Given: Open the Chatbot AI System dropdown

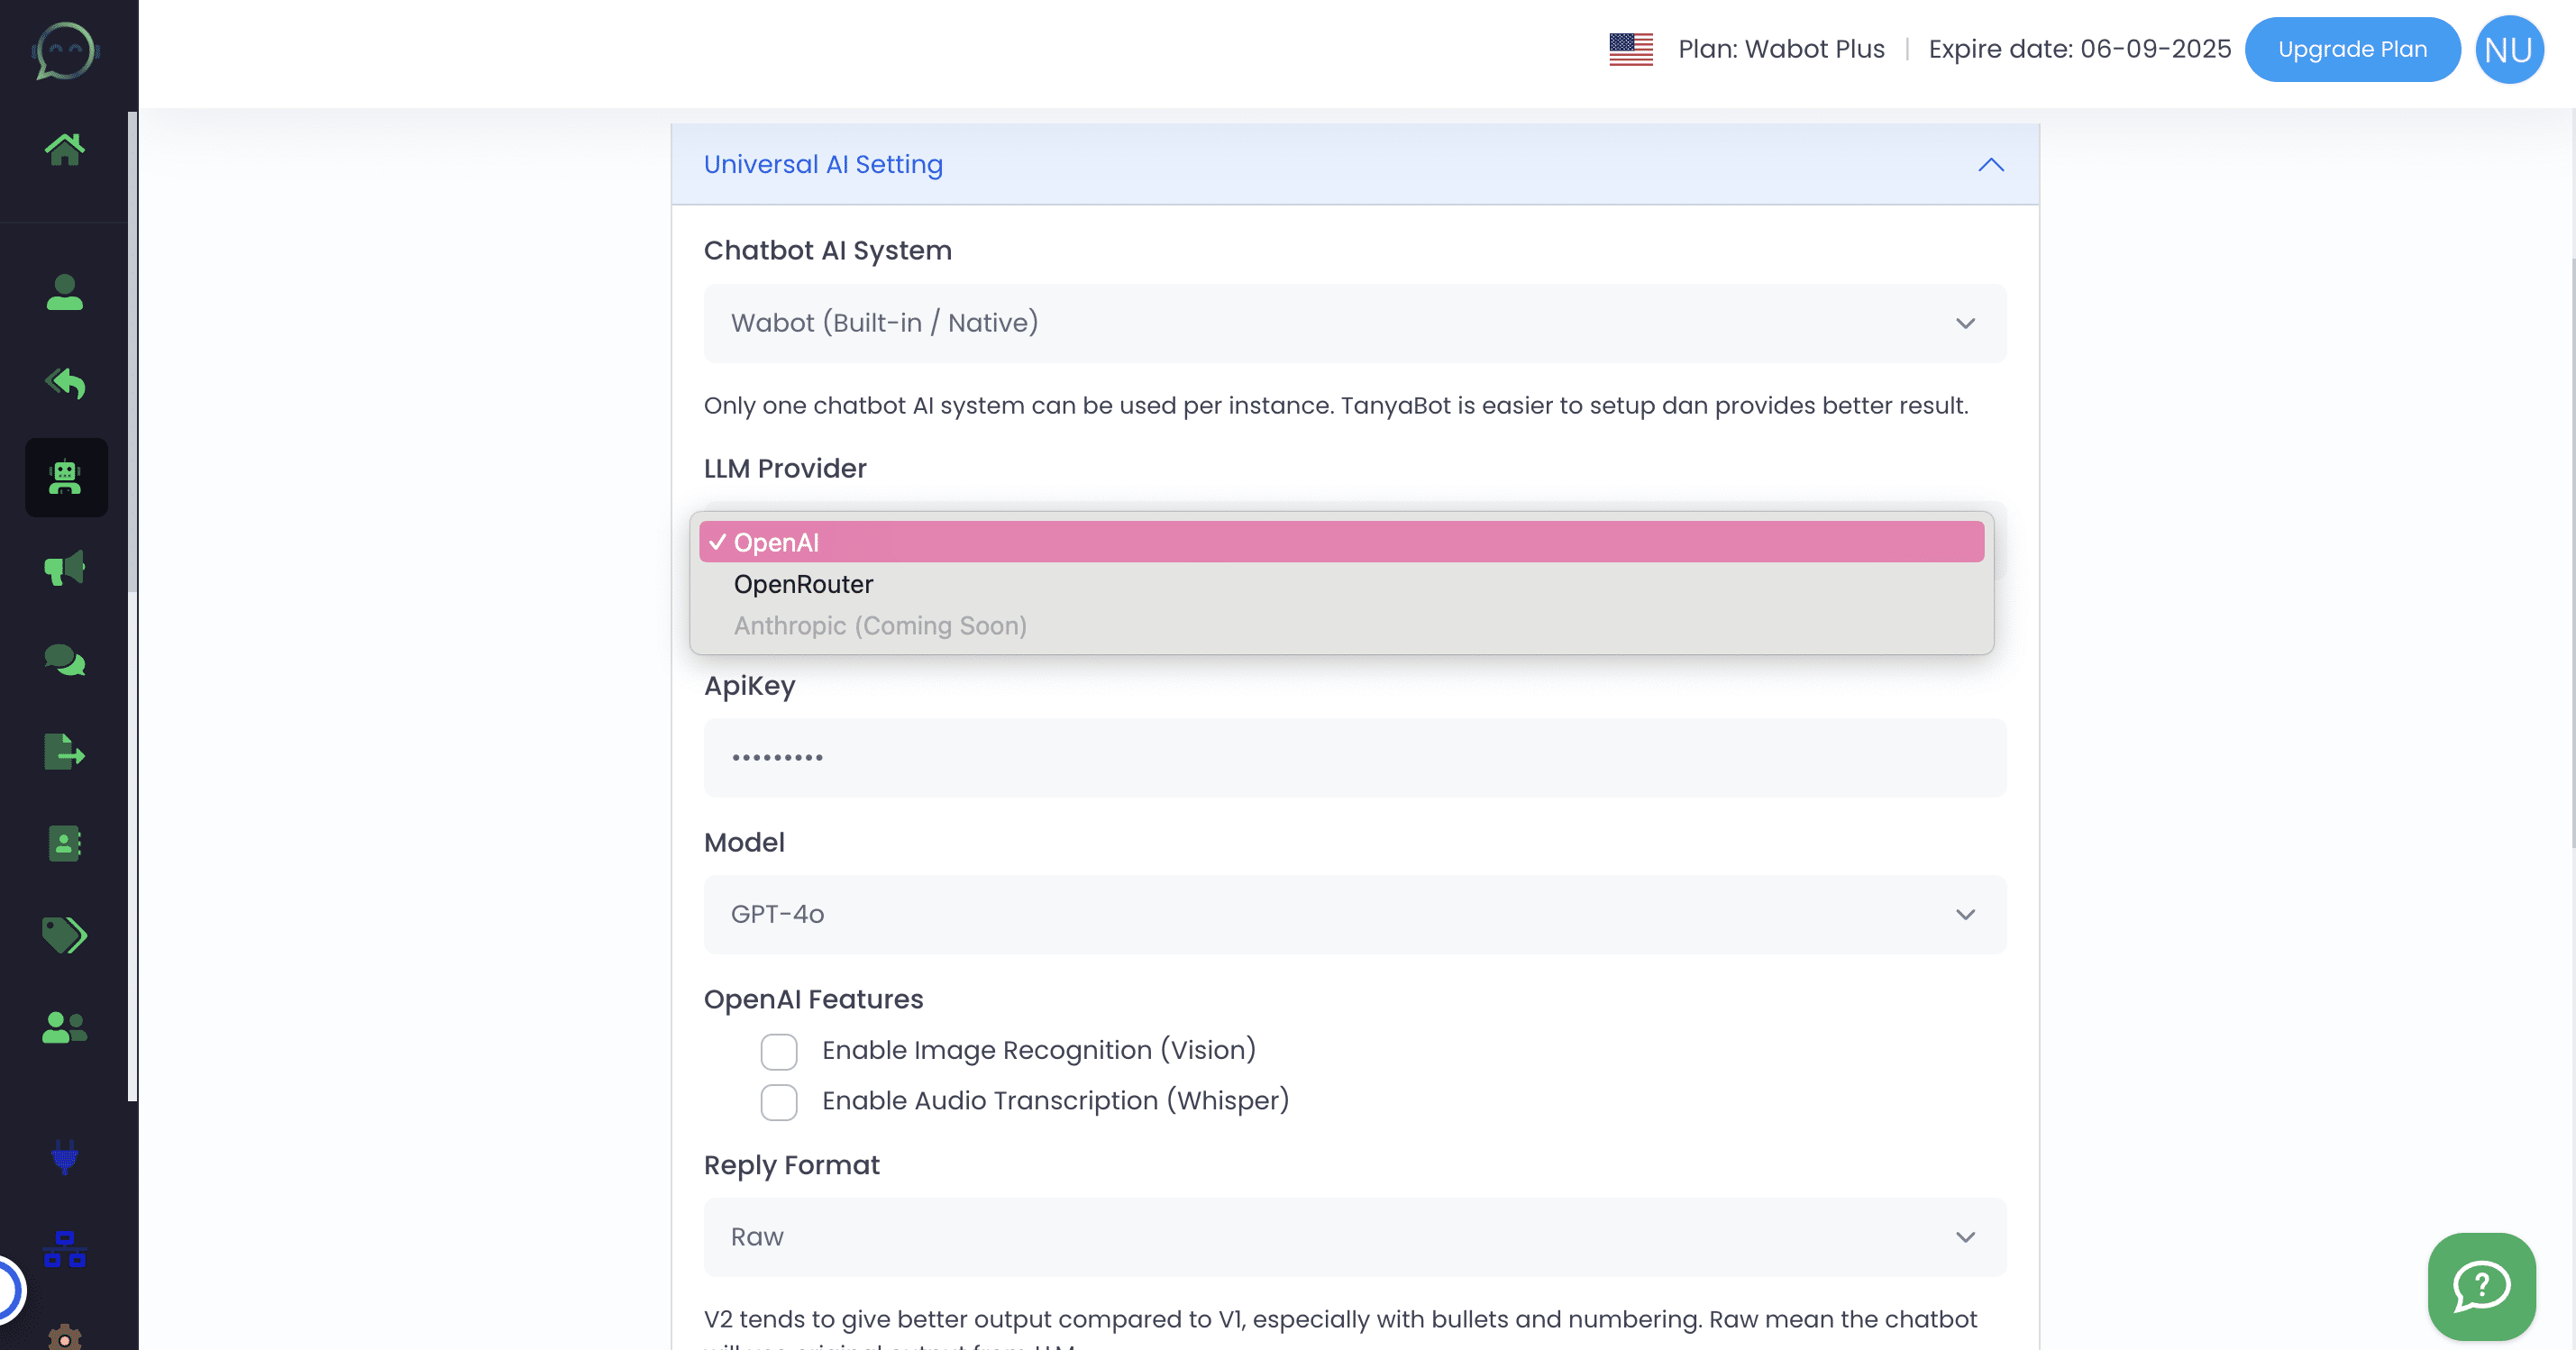Looking at the screenshot, I should [x=1355, y=323].
